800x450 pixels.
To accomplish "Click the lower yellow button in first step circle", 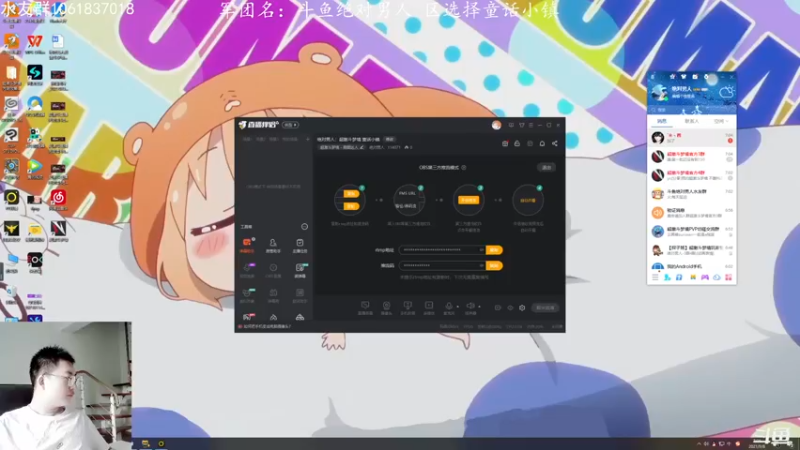I will pos(351,206).
